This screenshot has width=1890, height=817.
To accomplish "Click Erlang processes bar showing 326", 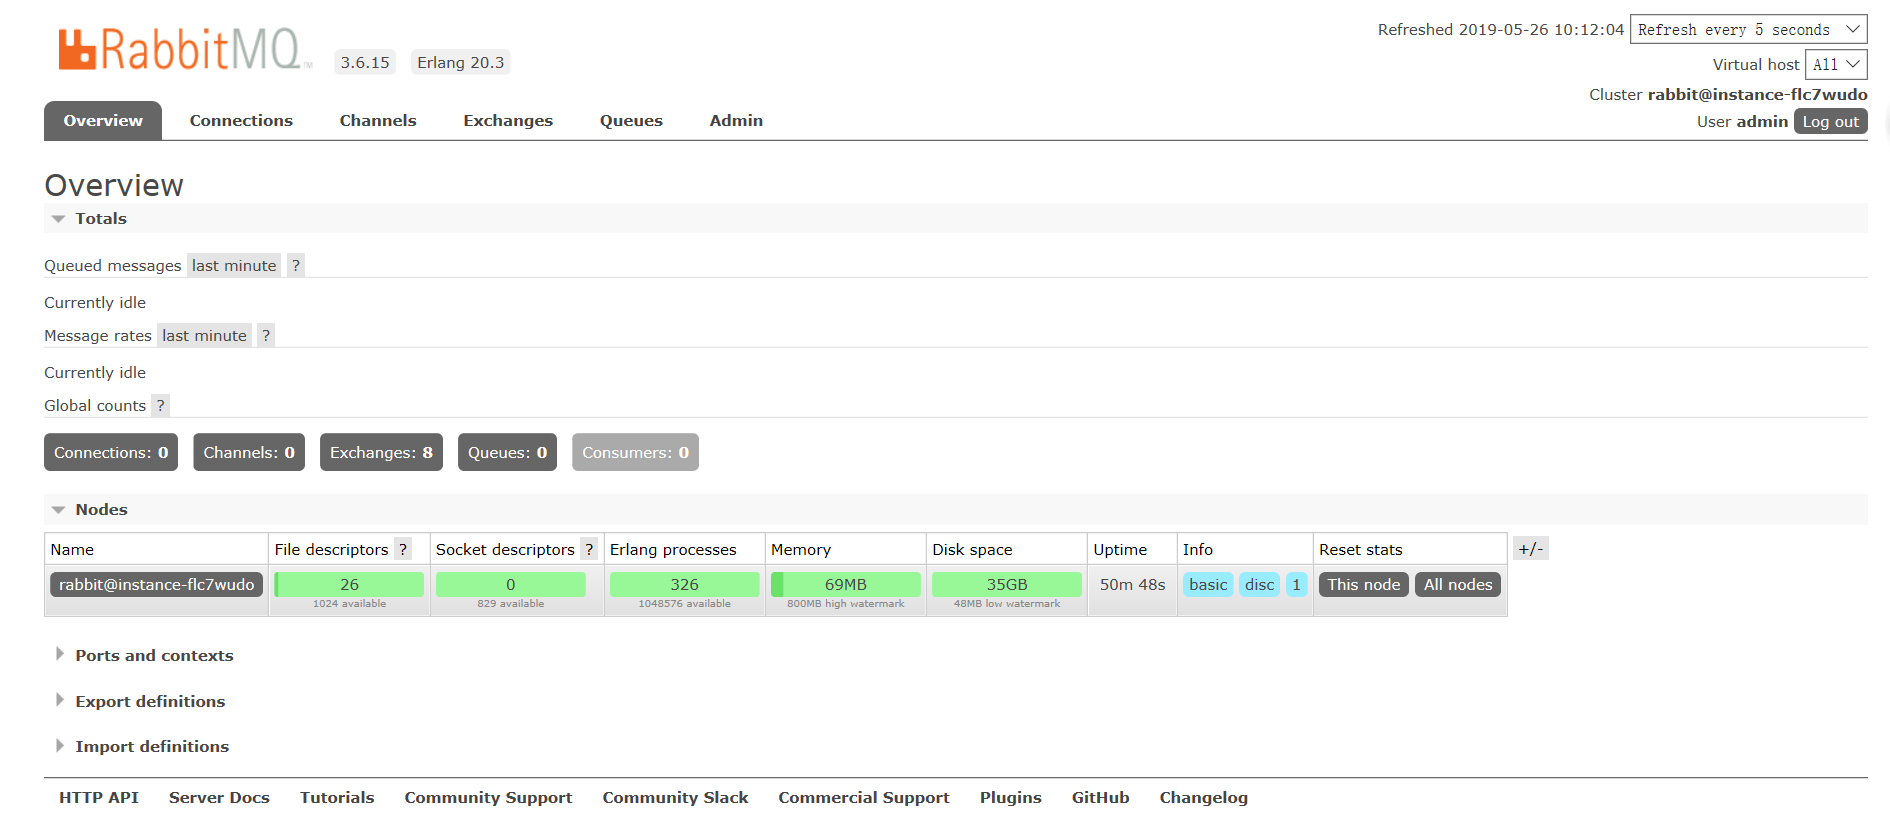I will pyautogui.click(x=684, y=584).
